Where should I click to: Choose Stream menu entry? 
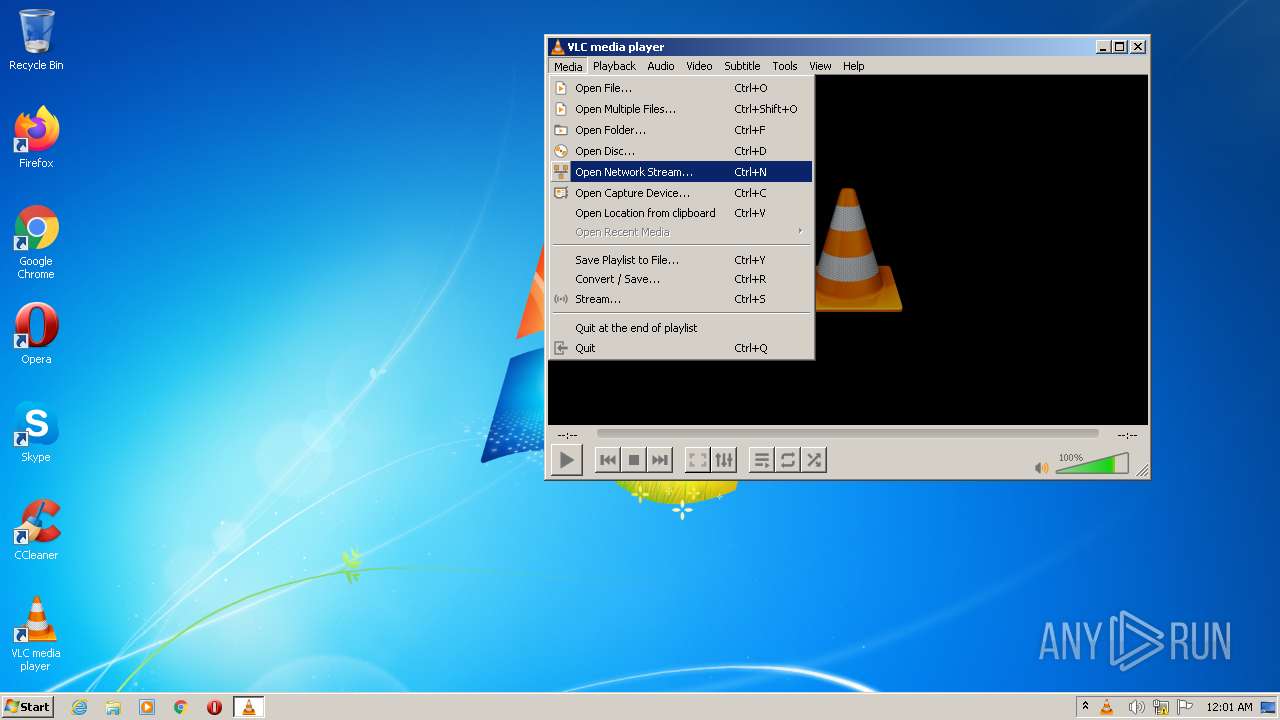click(681, 299)
